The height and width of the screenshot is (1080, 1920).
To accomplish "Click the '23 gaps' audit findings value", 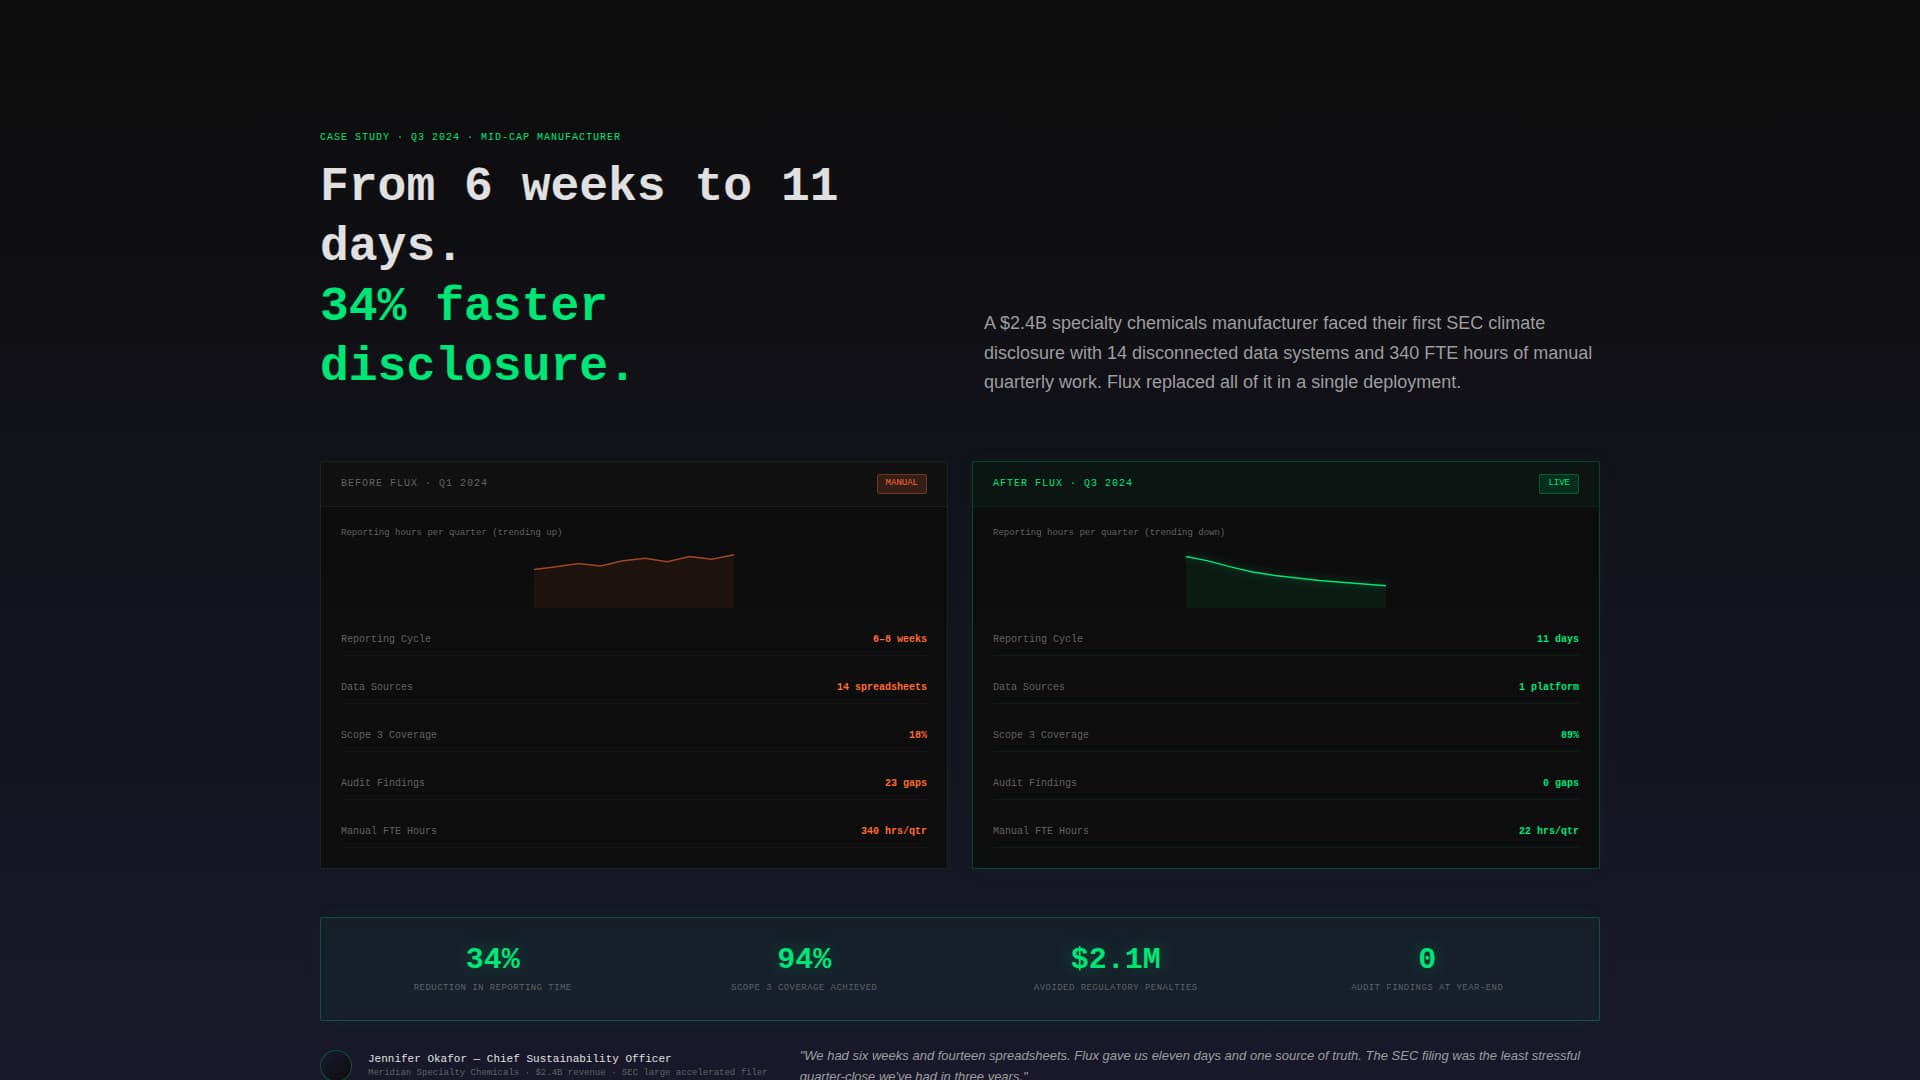I will click(x=906, y=783).
